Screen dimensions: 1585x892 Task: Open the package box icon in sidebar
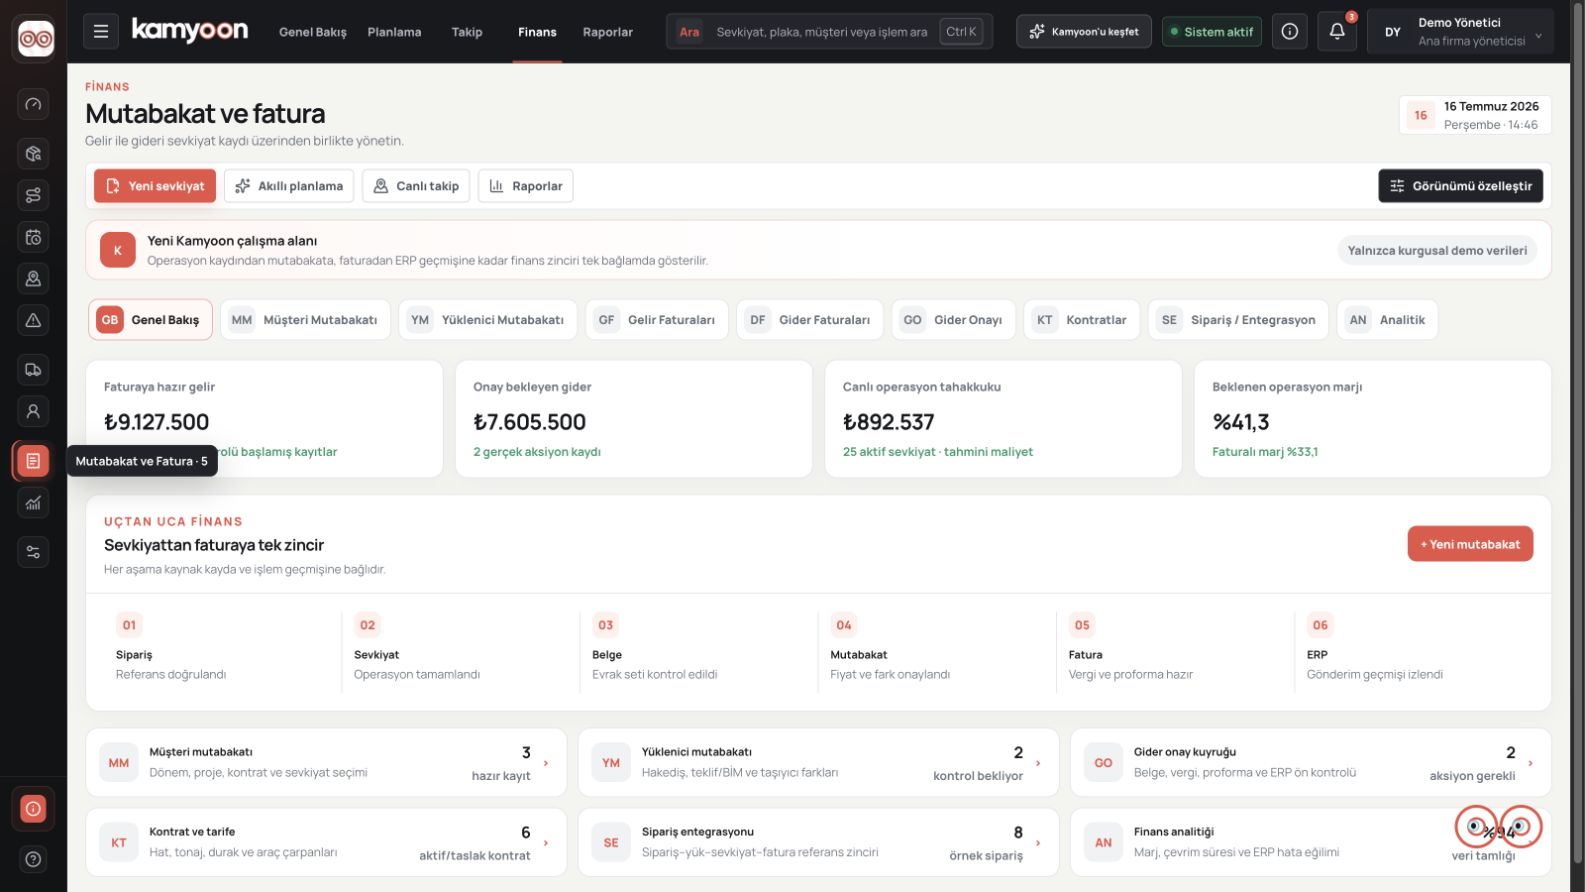click(x=33, y=153)
